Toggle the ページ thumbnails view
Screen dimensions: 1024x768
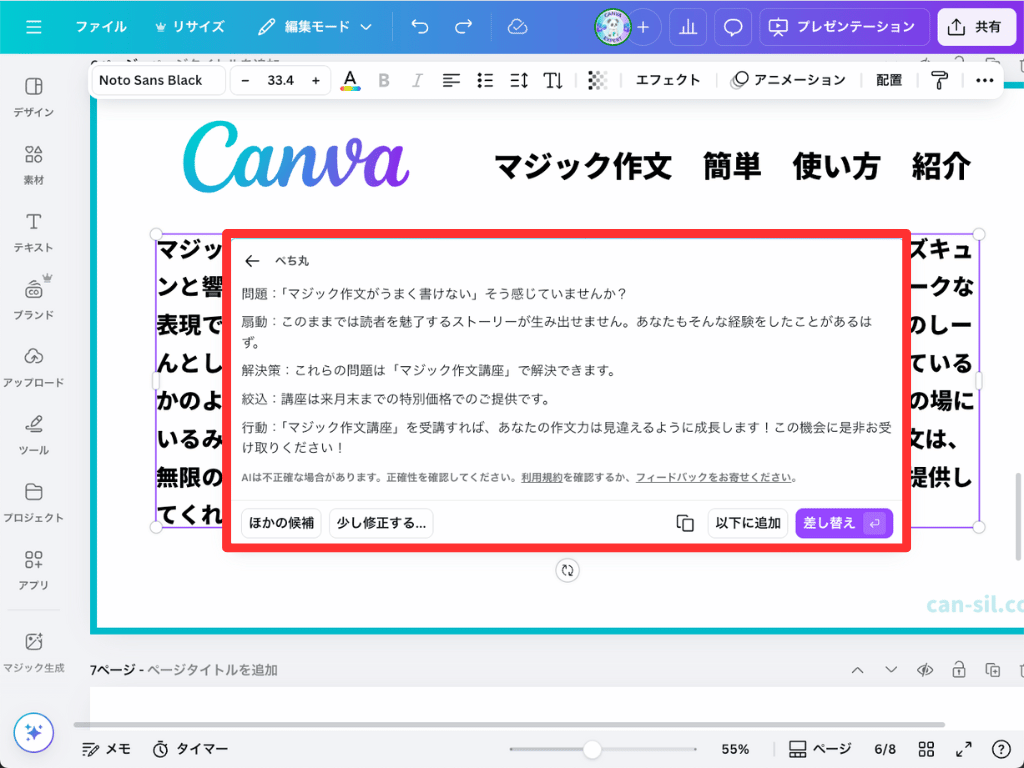[x=820, y=749]
